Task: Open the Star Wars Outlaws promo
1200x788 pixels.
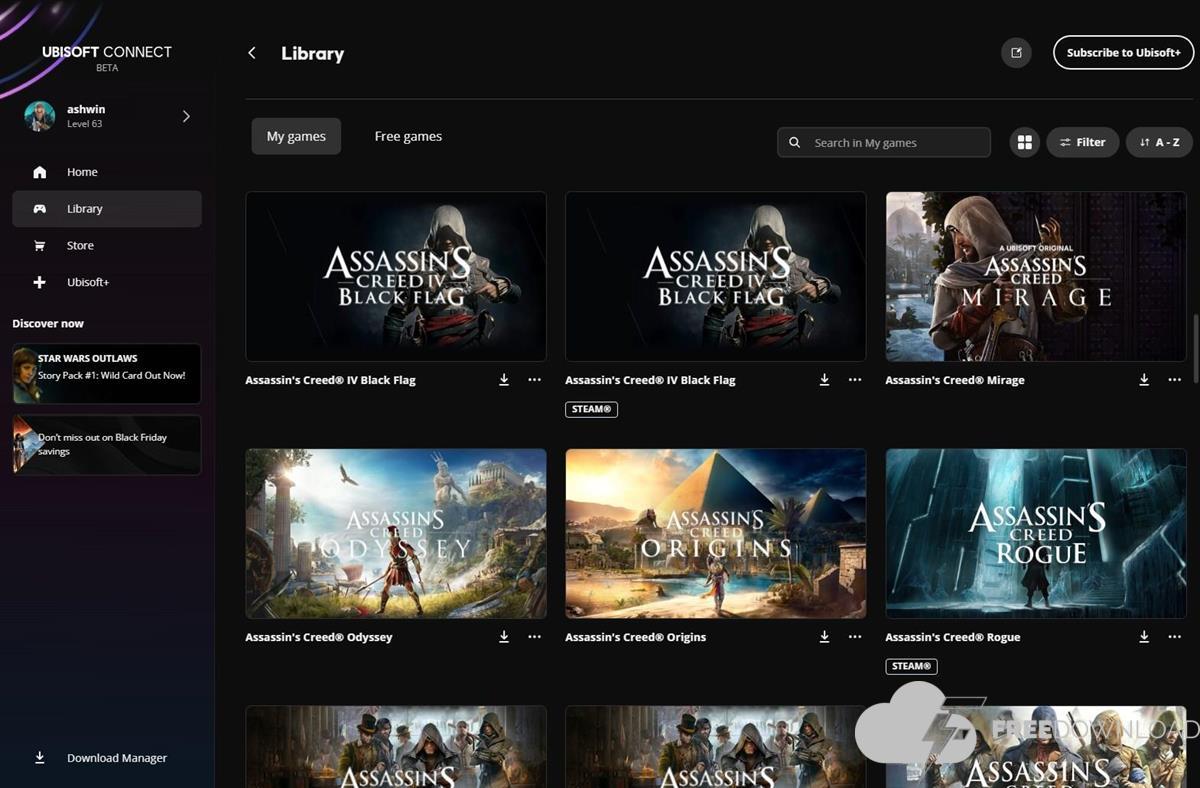Action: (x=107, y=374)
